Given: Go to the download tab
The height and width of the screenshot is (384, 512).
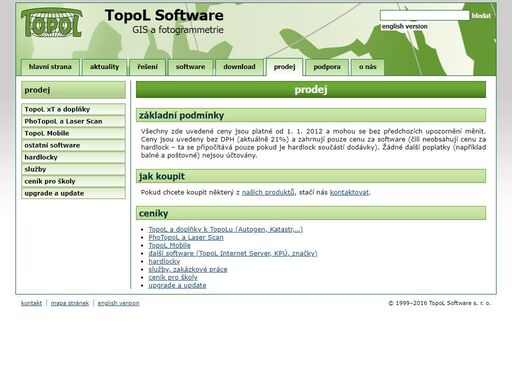Looking at the screenshot, I should pos(239,67).
